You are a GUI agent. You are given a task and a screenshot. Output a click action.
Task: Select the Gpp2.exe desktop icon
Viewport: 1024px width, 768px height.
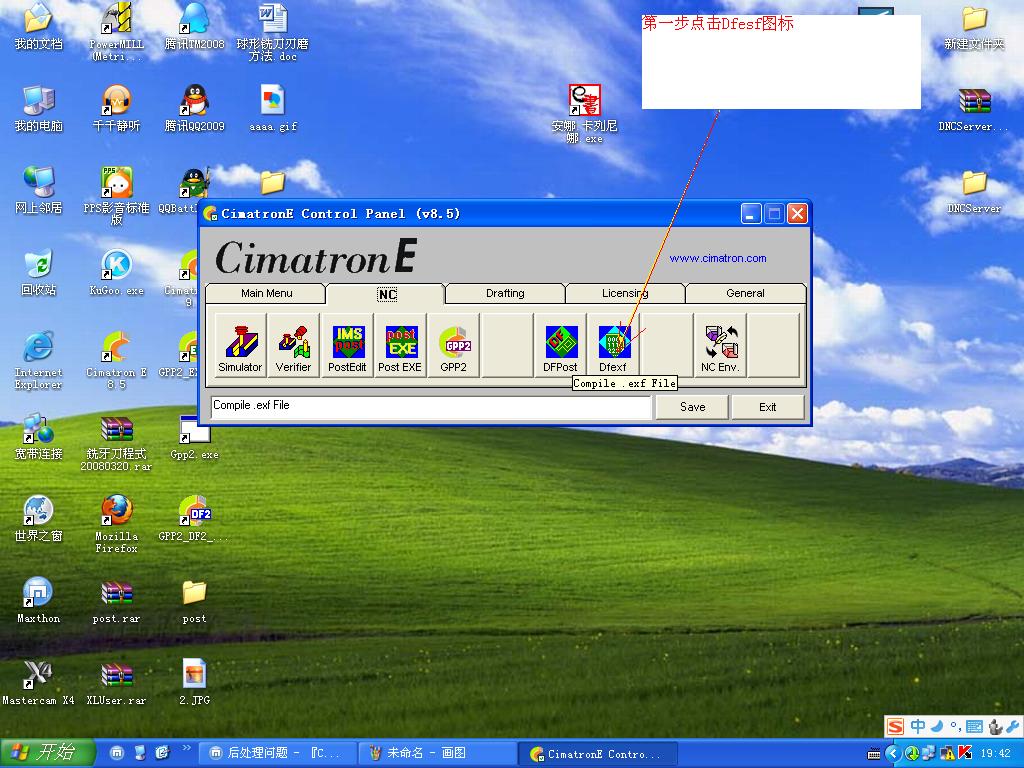195,436
